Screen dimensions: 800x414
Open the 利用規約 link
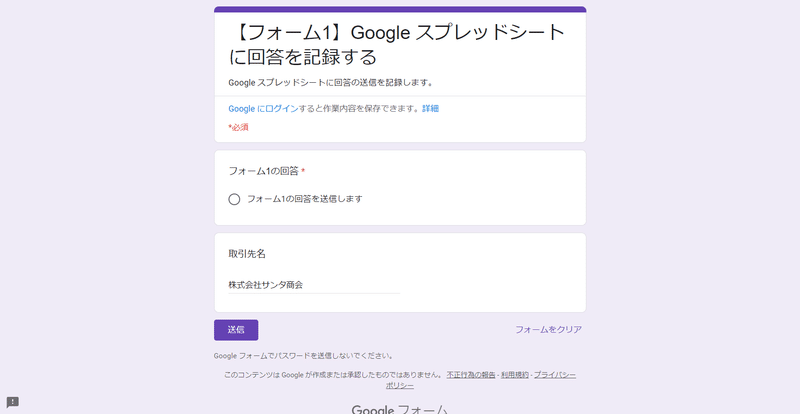pyautogui.click(x=514, y=375)
